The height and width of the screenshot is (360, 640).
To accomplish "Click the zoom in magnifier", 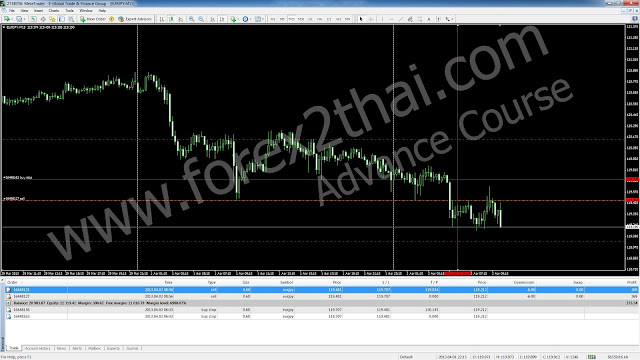I will (x=191, y=19).
